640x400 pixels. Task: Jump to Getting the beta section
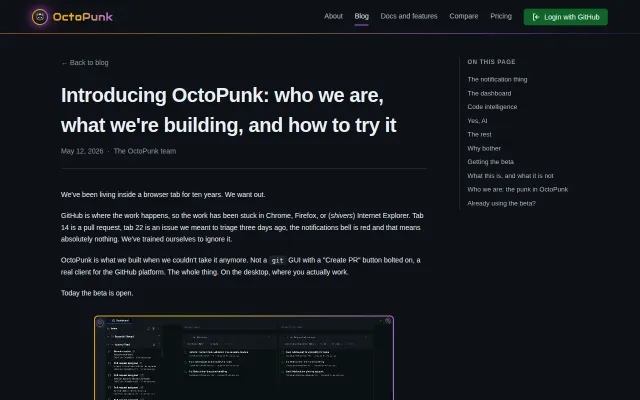[x=490, y=162]
